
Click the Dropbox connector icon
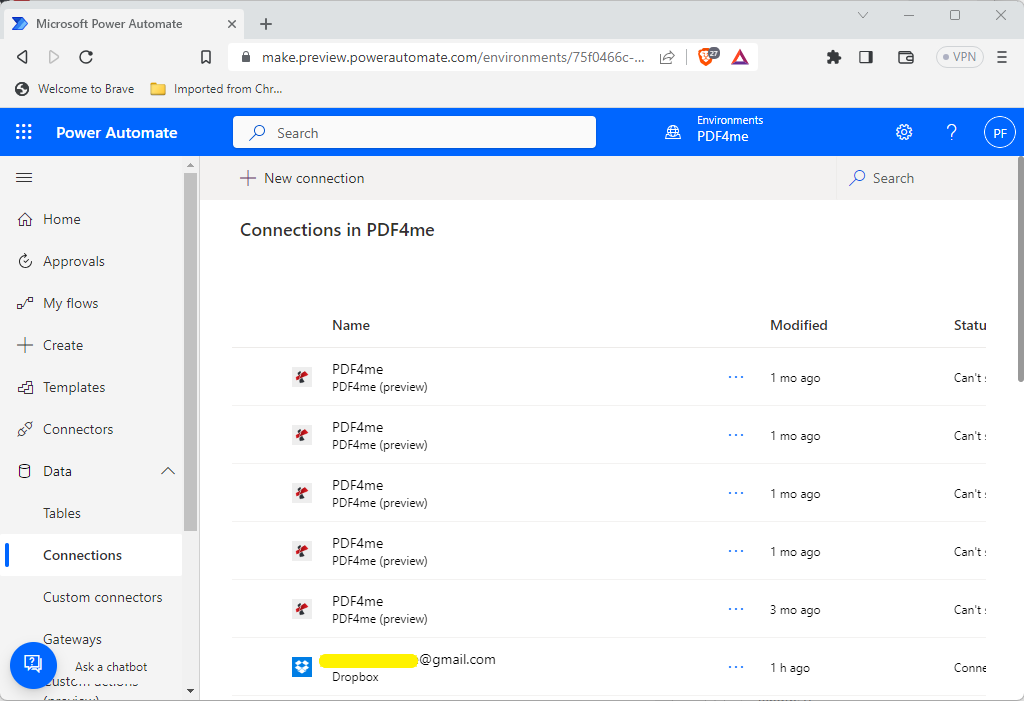(x=302, y=666)
